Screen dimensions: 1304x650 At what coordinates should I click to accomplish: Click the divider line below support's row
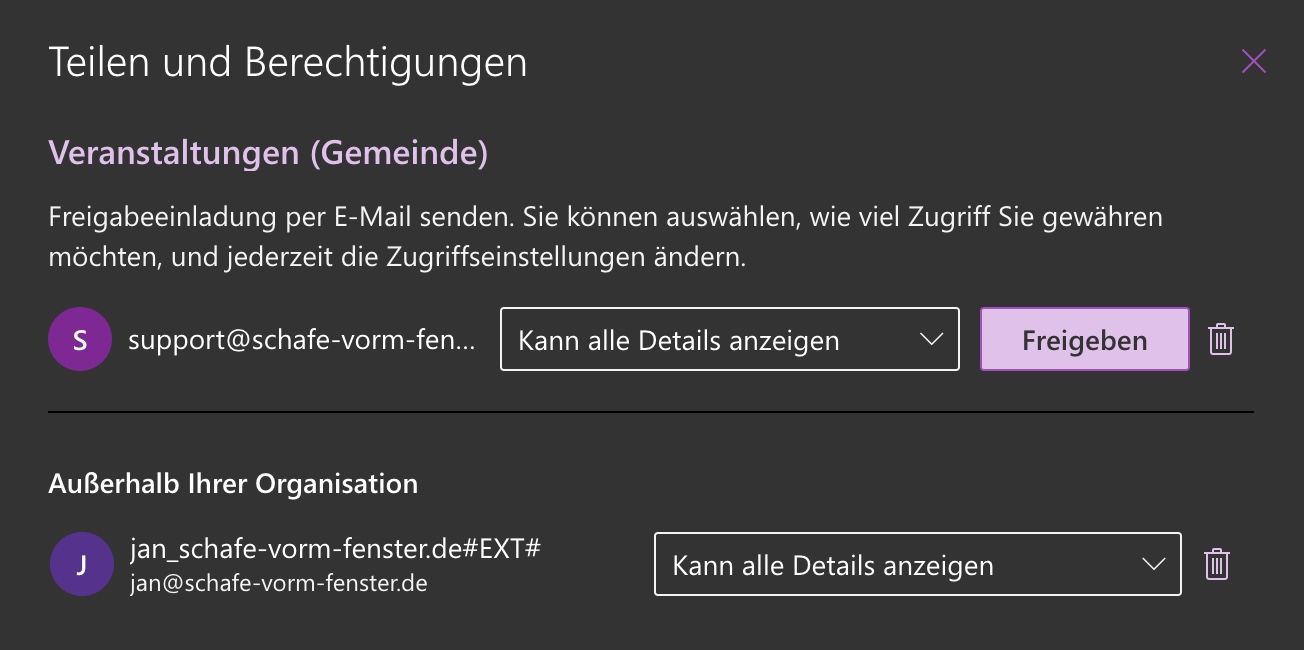click(650, 412)
